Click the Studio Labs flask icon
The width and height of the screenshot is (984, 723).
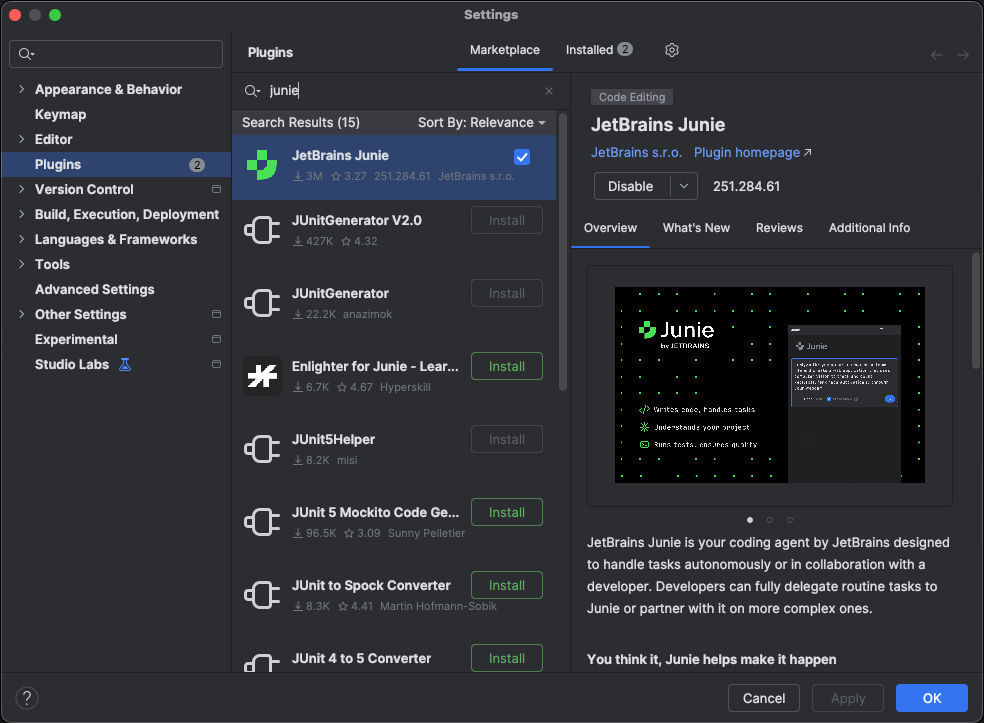click(125, 365)
